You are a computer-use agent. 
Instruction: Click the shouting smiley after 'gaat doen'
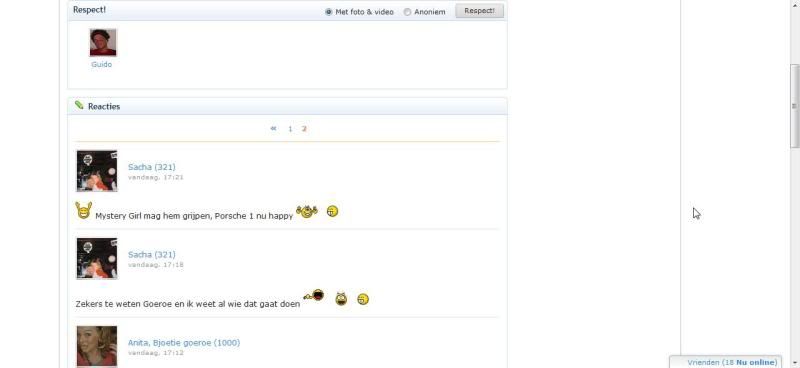click(x=314, y=296)
